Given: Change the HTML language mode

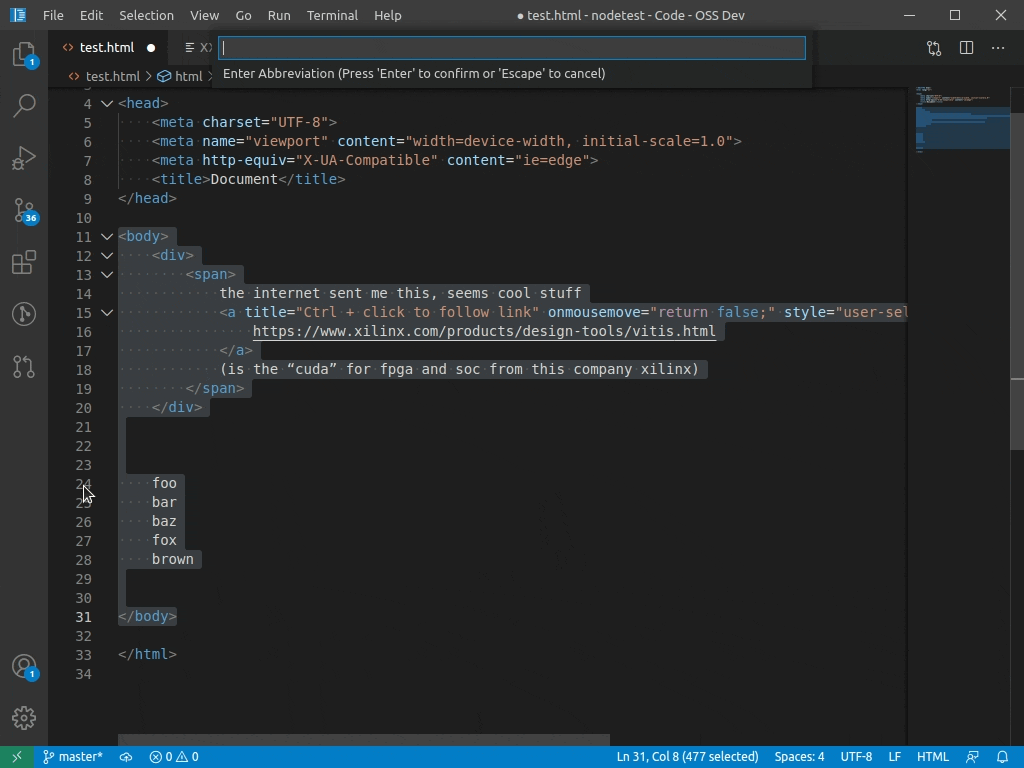Looking at the screenshot, I should click(x=933, y=757).
